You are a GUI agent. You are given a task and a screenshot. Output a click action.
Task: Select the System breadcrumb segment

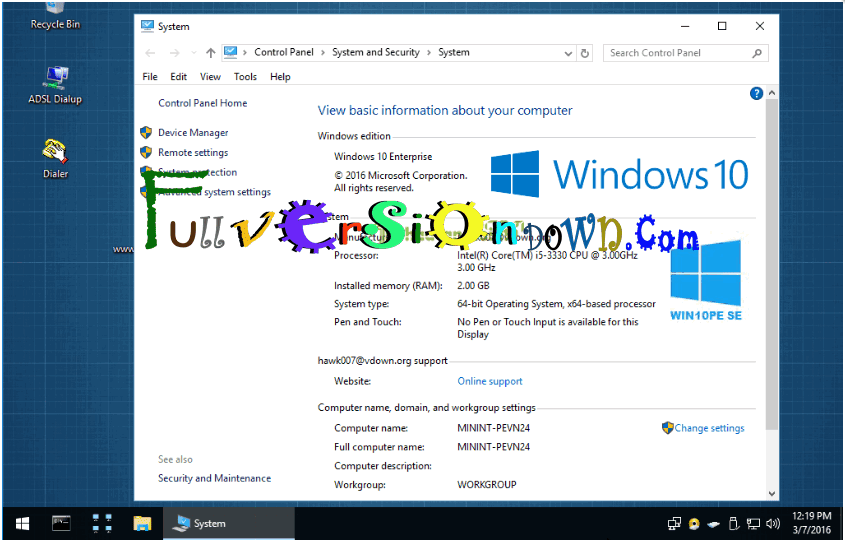pos(454,52)
